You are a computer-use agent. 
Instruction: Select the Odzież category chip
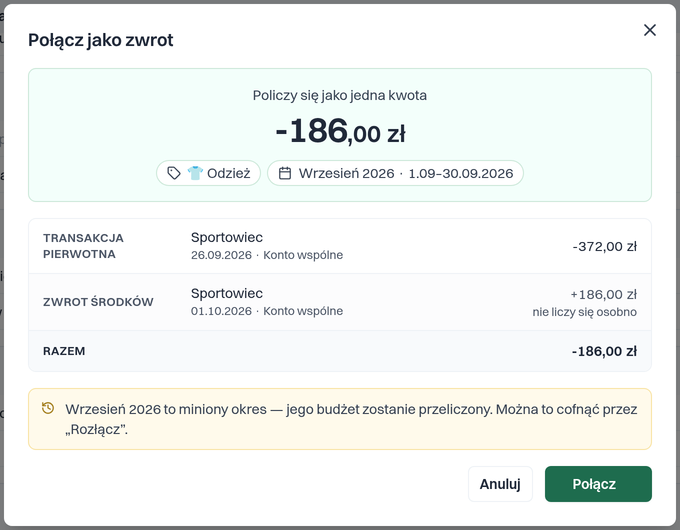pyautogui.click(x=208, y=173)
